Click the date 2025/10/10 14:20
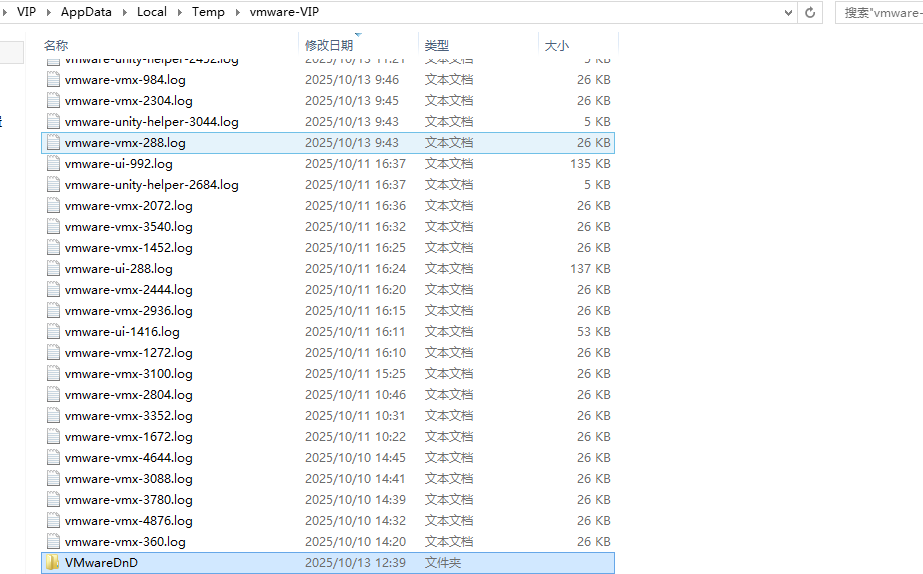The width and height of the screenshot is (923, 574). tap(355, 542)
